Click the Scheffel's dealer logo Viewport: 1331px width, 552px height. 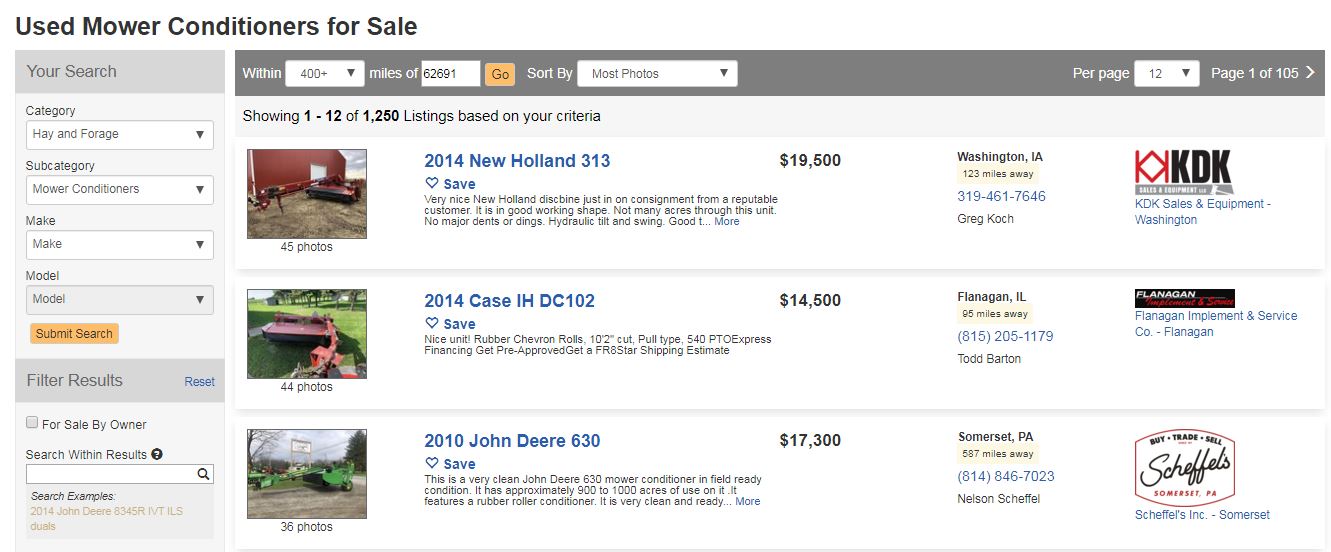[x=1184, y=467]
